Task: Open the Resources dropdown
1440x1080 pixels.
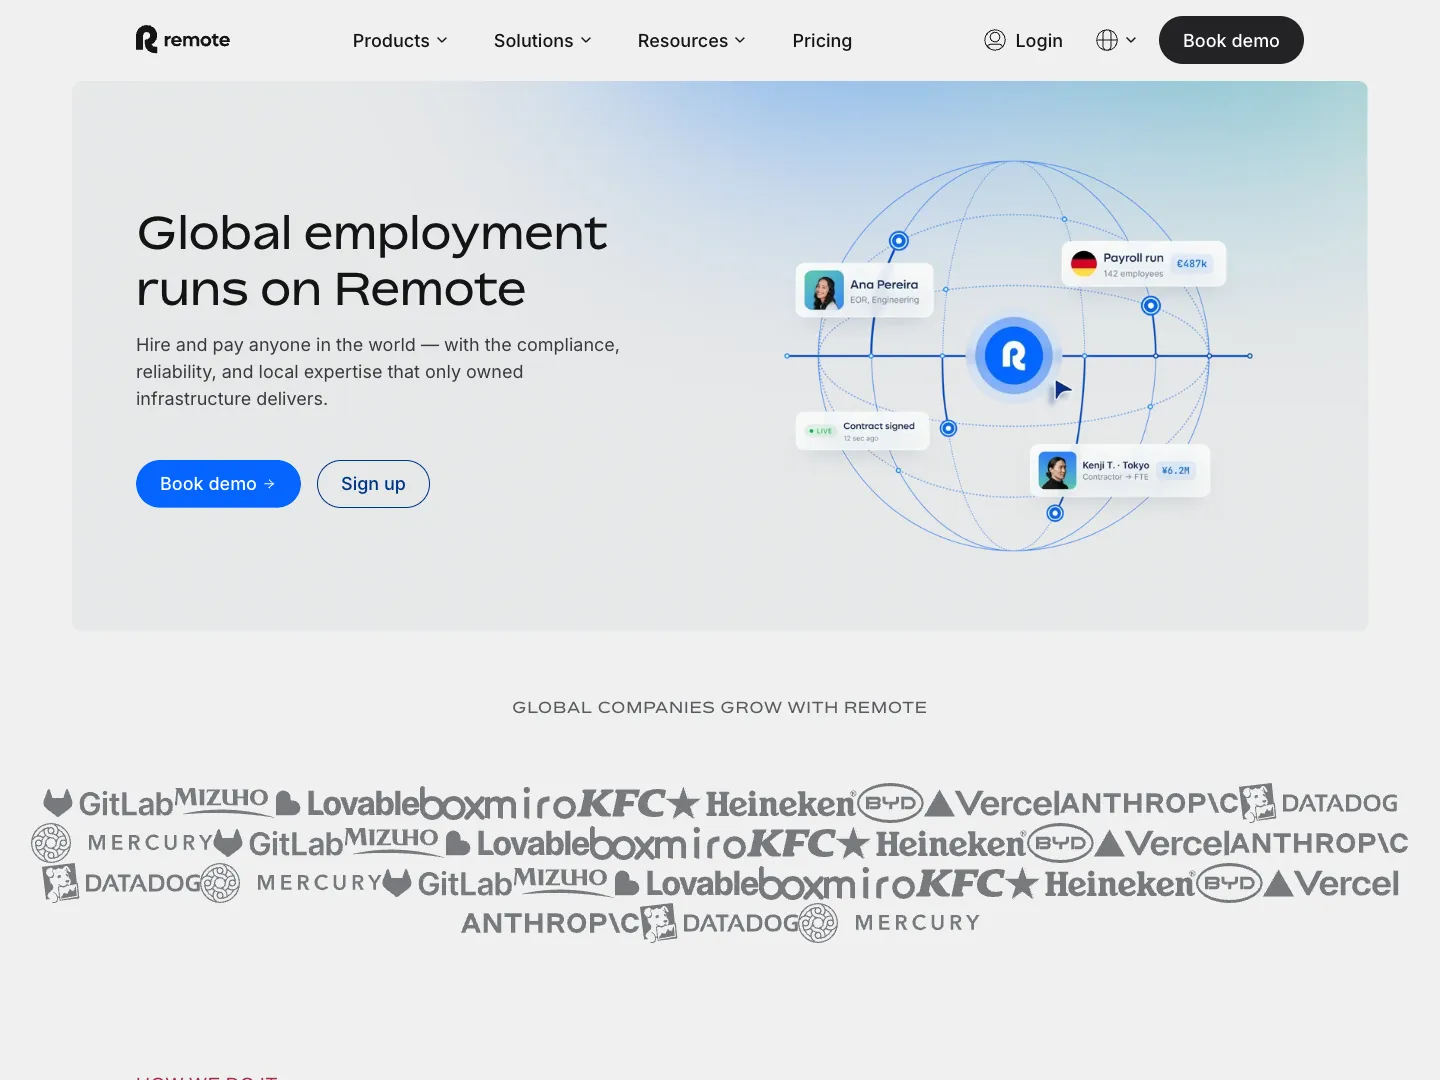Action: click(692, 41)
